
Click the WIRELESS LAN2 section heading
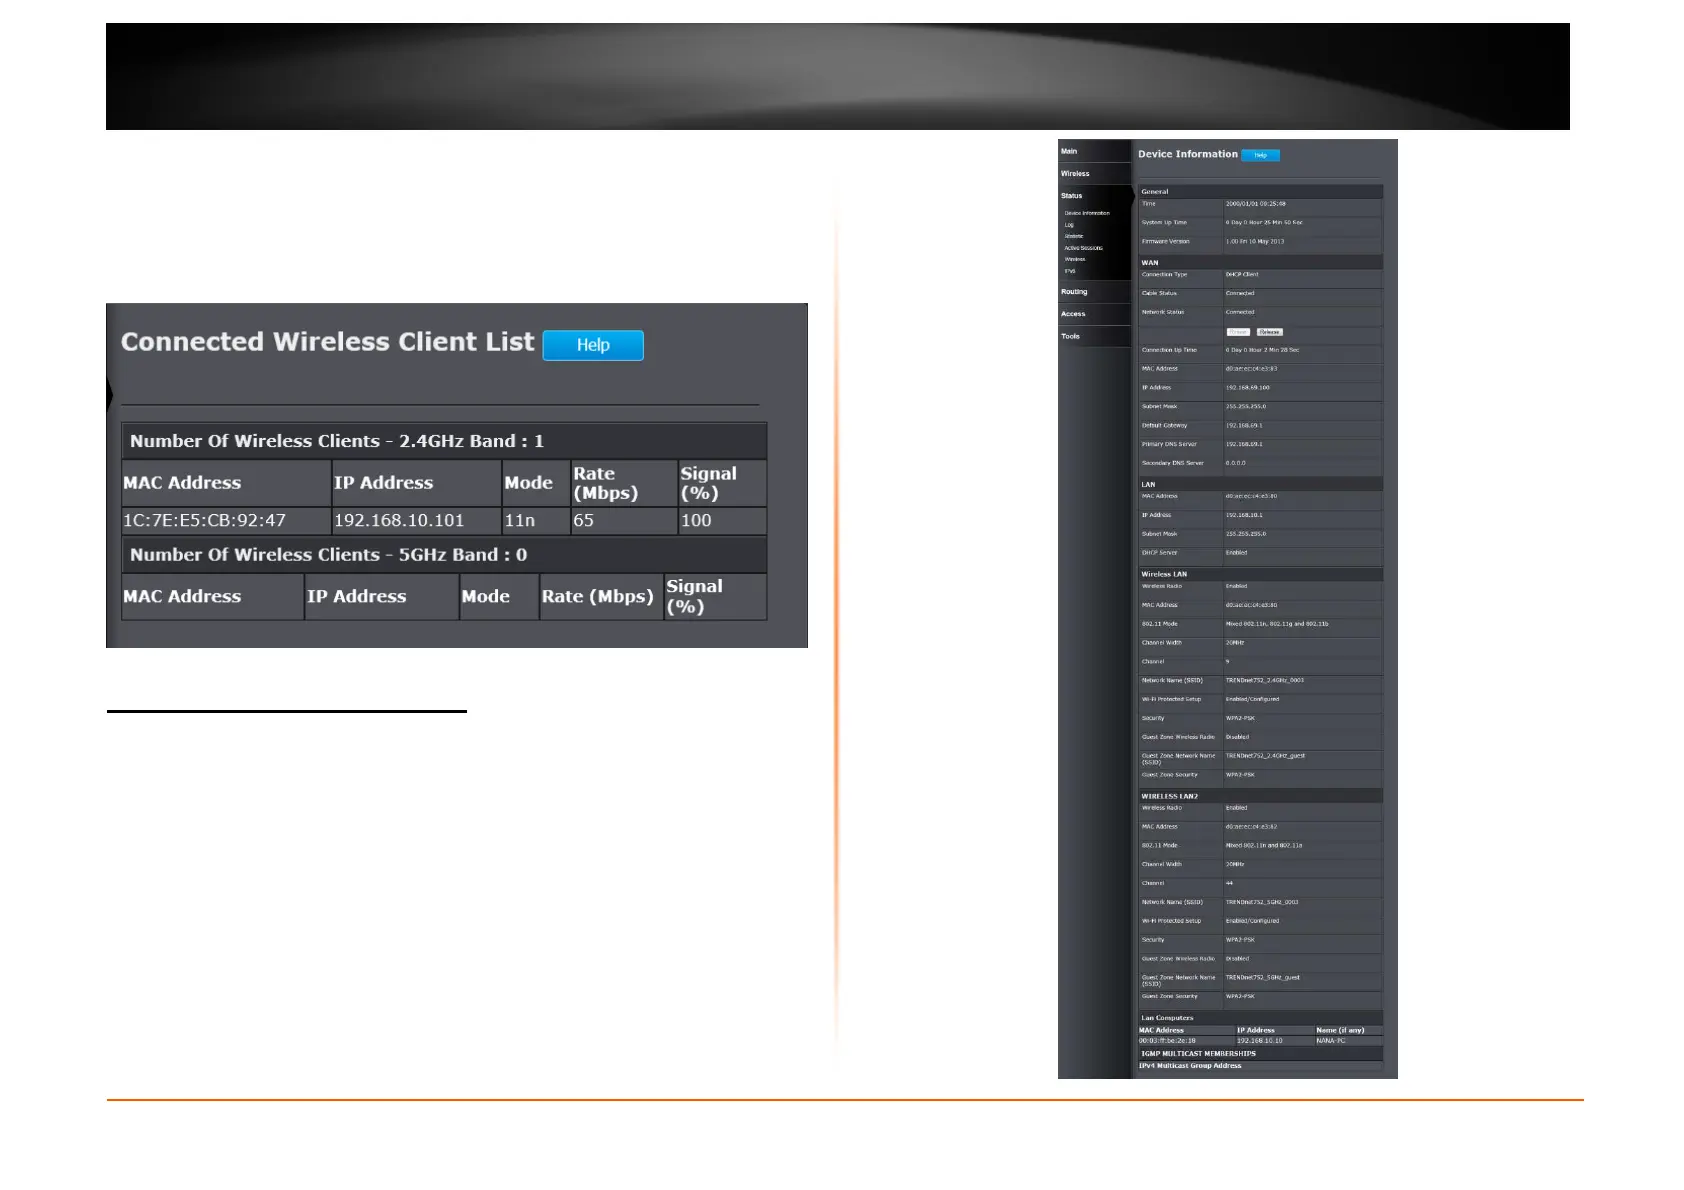tap(1169, 797)
